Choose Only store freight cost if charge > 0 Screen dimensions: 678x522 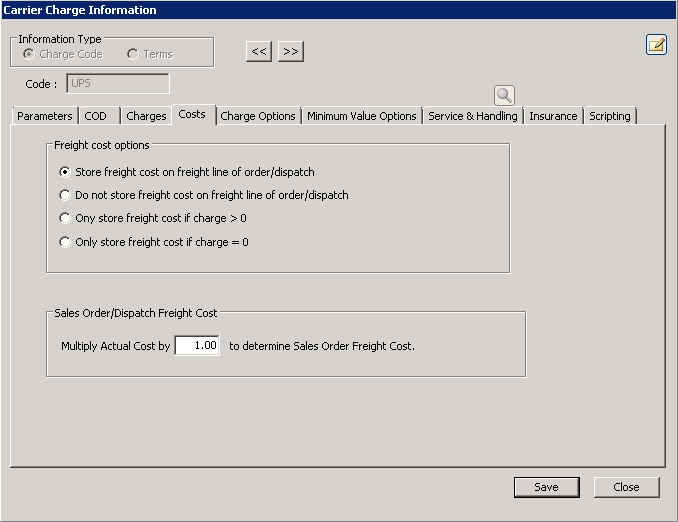[66, 218]
